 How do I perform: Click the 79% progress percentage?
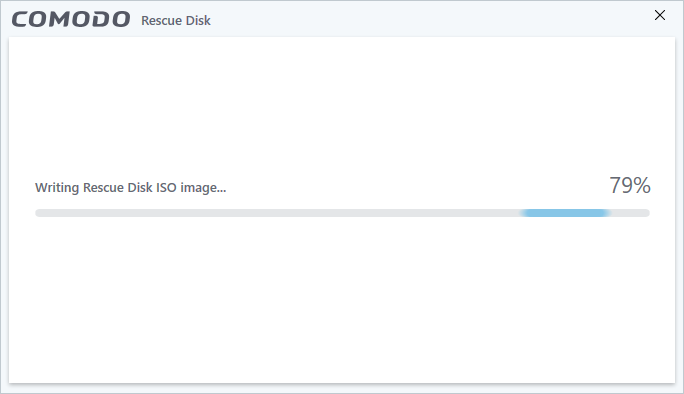pyautogui.click(x=629, y=185)
